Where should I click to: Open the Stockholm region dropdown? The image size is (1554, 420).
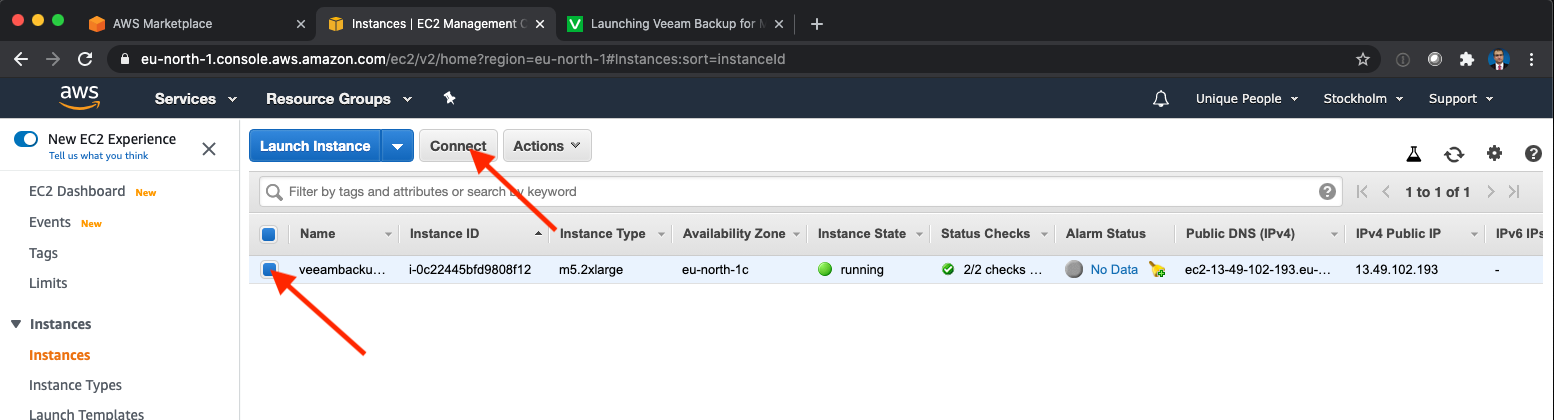click(x=1363, y=98)
